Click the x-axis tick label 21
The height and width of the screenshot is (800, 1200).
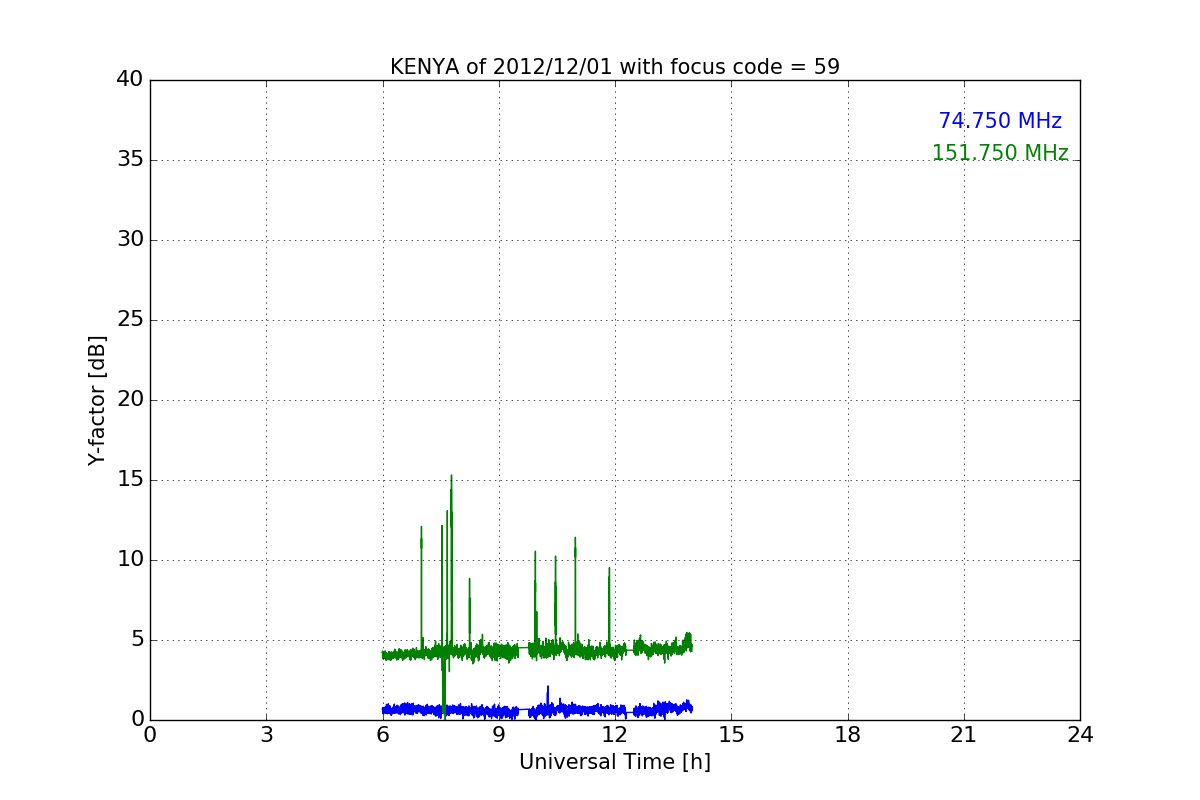(964, 735)
